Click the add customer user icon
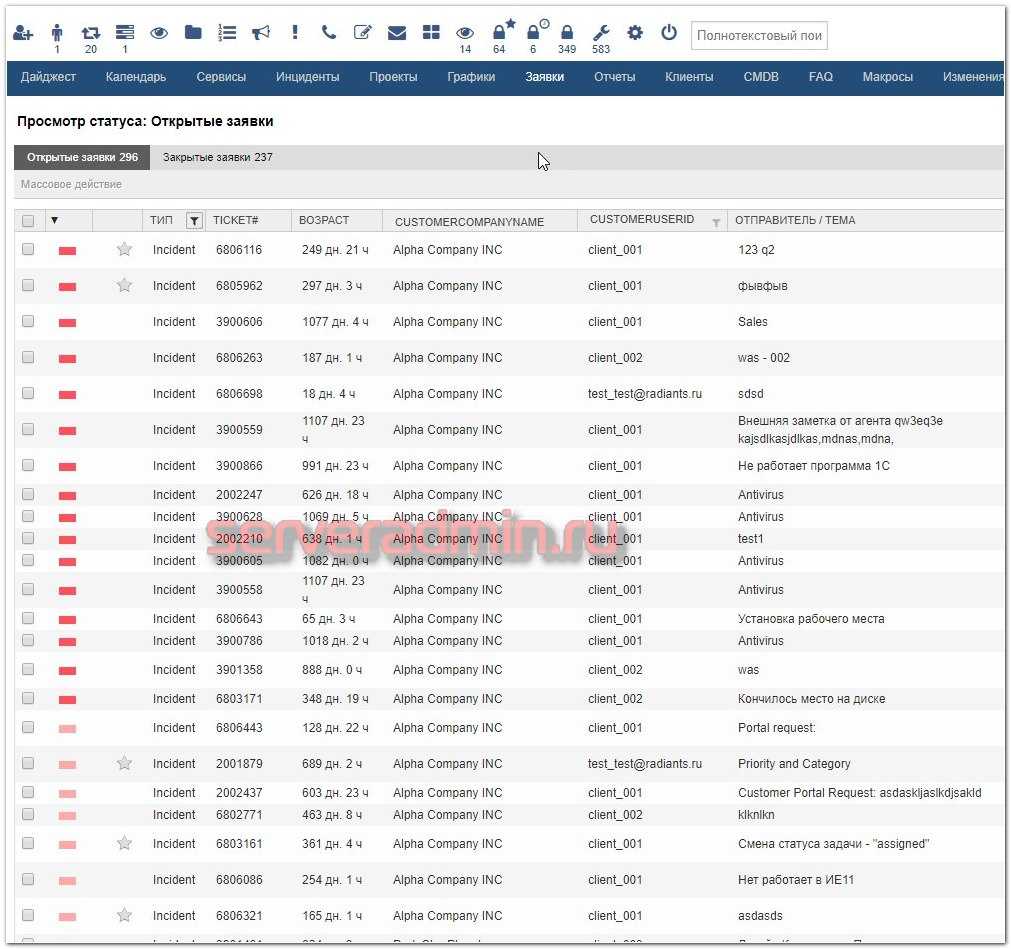This screenshot has width=1011, height=949. click(x=23, y=33)
